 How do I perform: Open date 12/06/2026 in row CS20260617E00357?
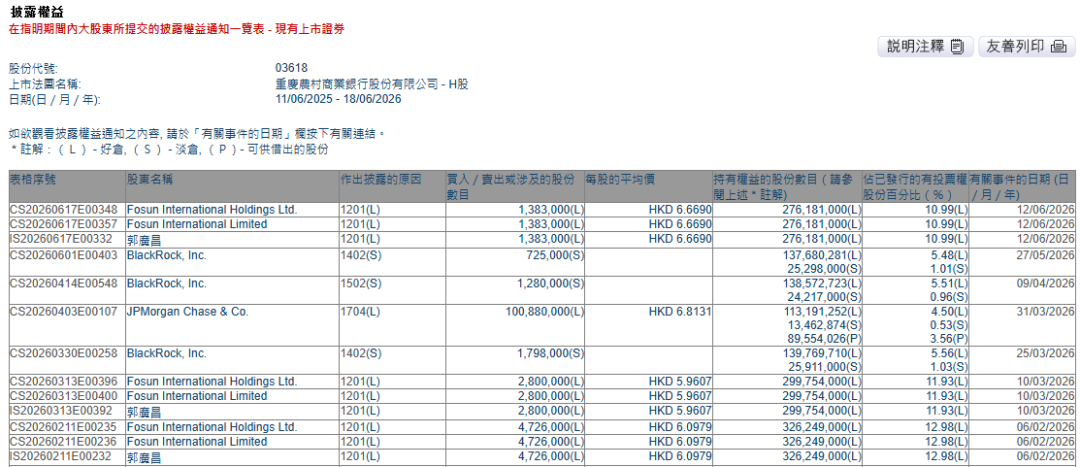(x=1045, y=224)
